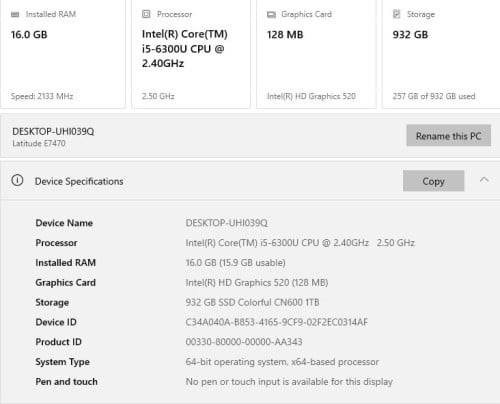Image resolution: width=500 pixels, height=404 pixels.
Task: Click the Installed RAM card icon
Action: 15,14
